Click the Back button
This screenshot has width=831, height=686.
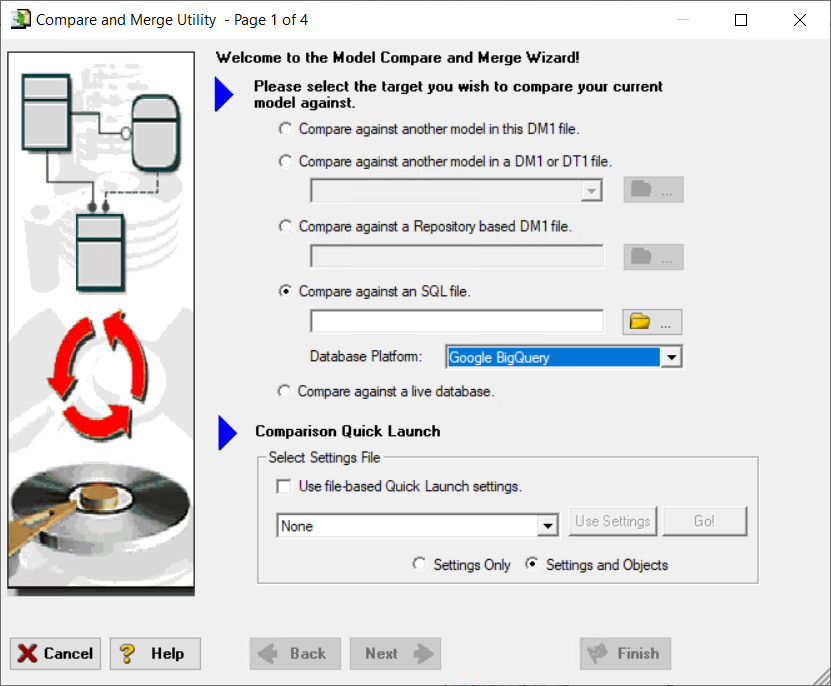[x=295, y=653]
